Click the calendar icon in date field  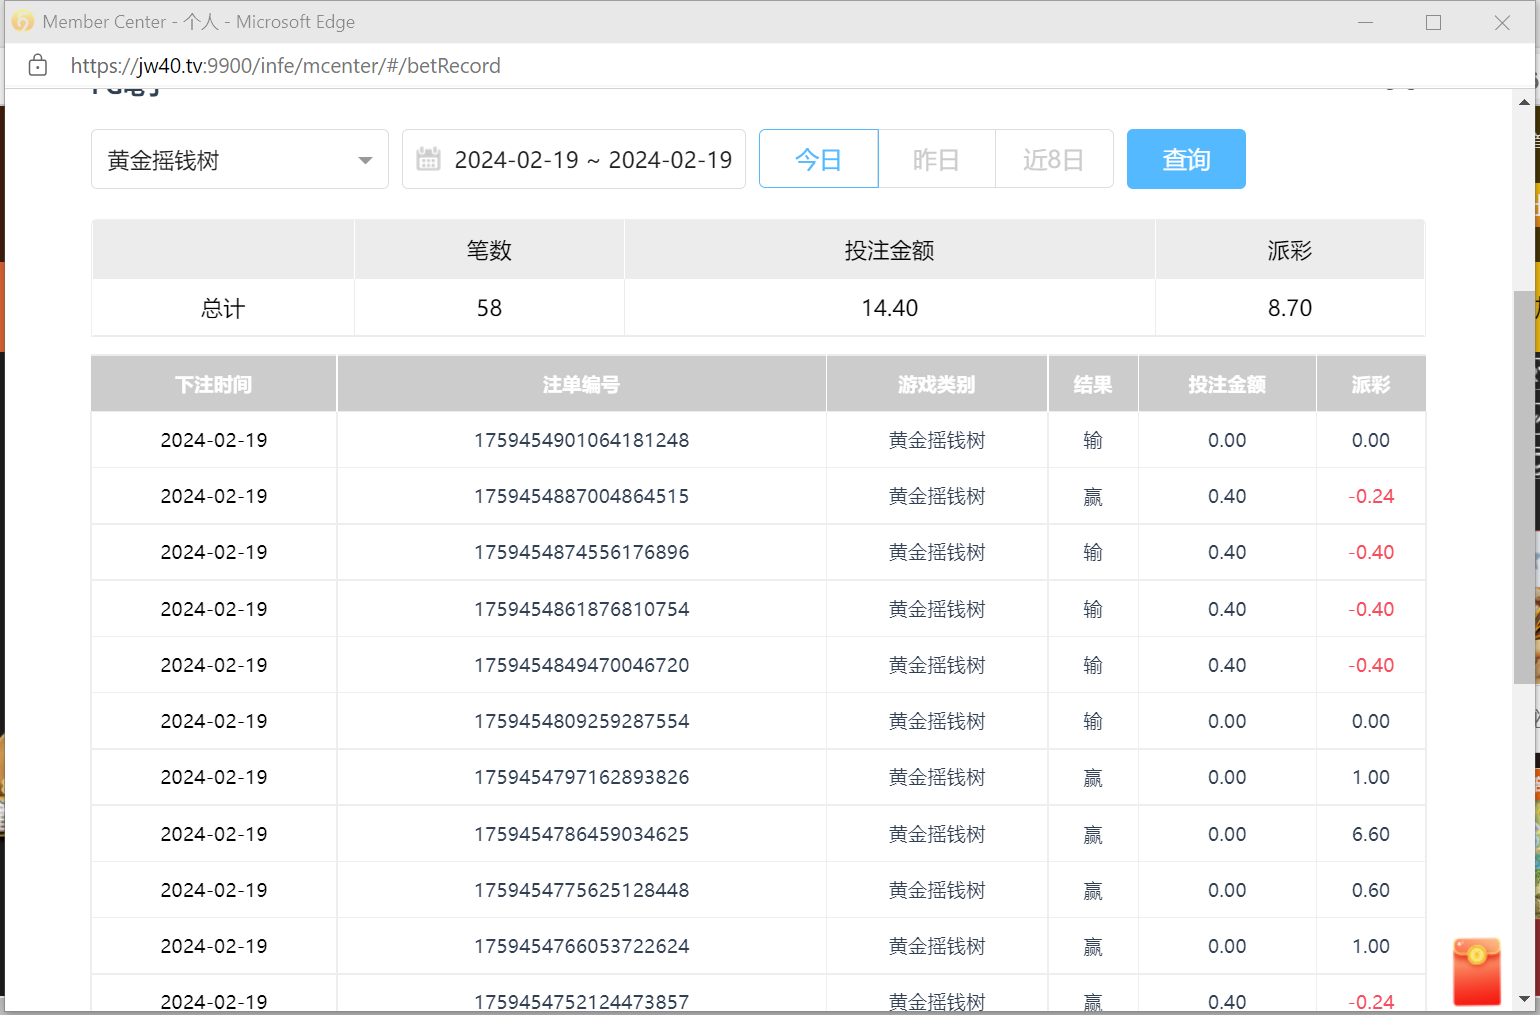tap(428, 159)
